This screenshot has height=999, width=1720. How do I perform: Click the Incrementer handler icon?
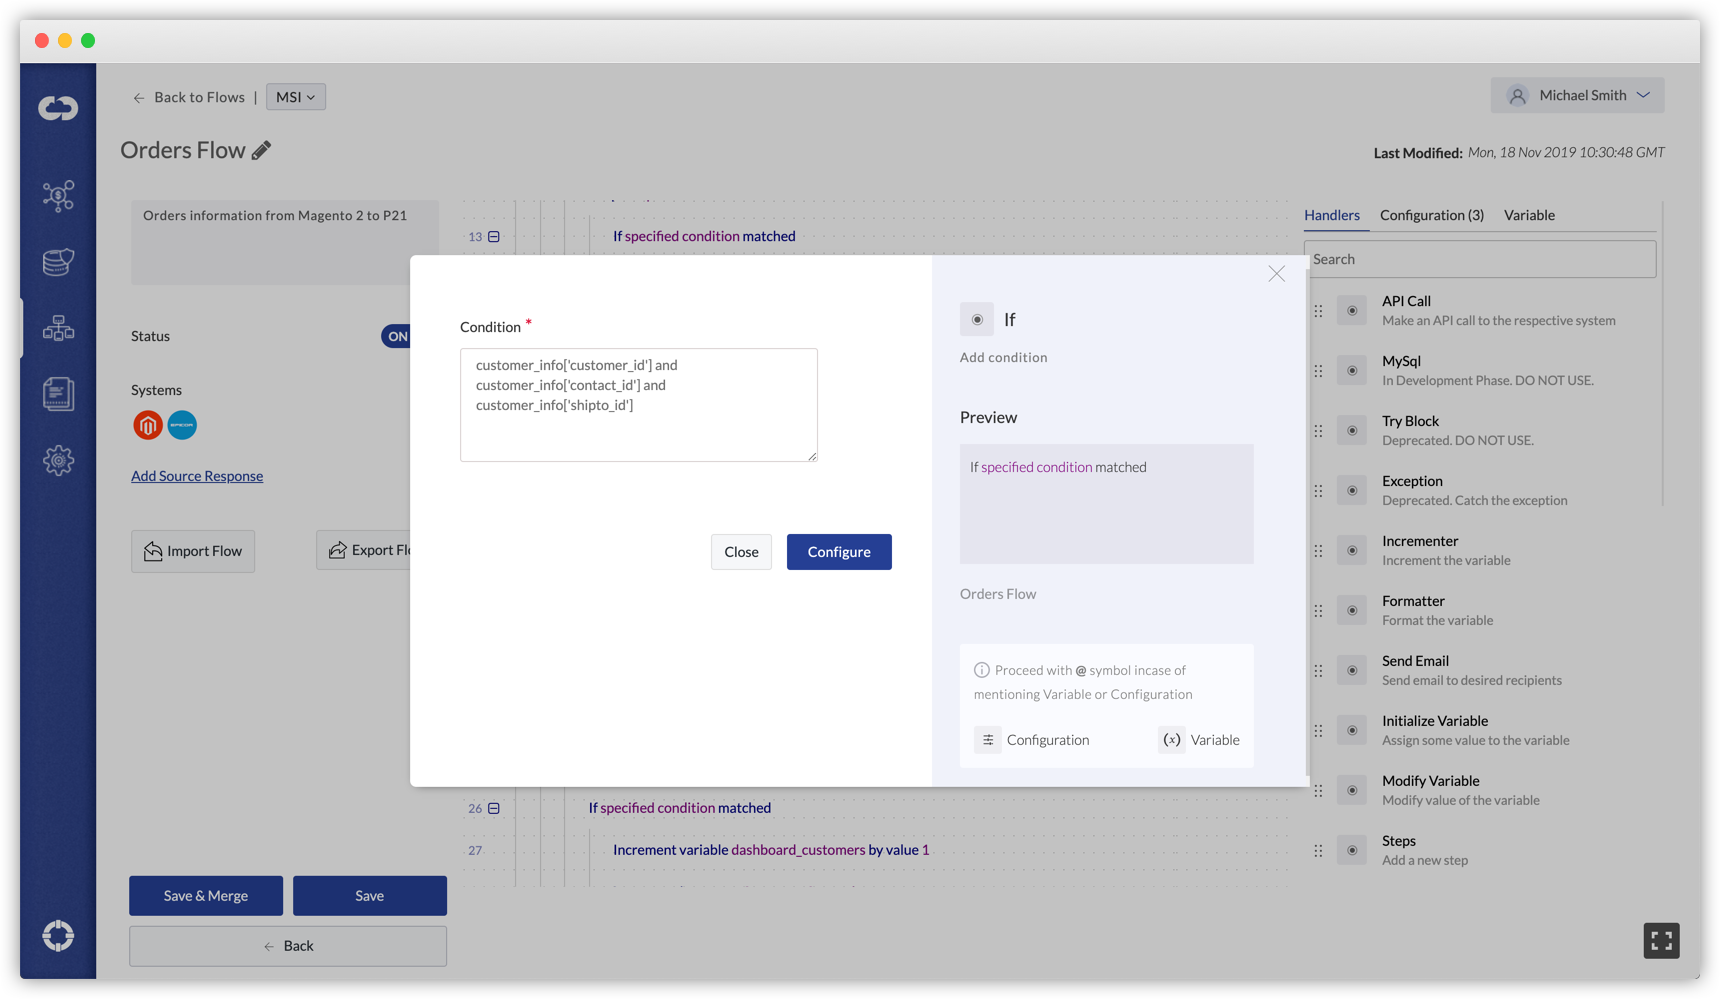point(1352,551)
